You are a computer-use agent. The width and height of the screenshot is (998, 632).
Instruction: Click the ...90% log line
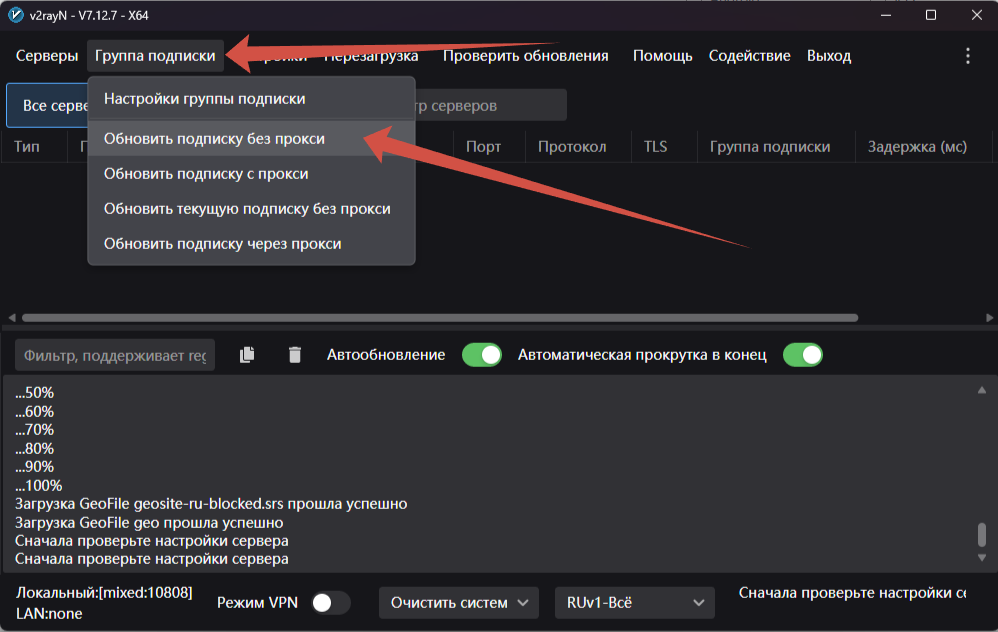click(34, 467)
